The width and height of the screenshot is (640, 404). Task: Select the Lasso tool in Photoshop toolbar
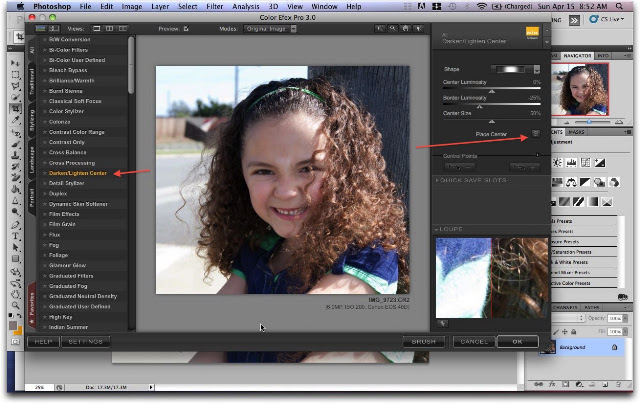click(x=16, y=86)
